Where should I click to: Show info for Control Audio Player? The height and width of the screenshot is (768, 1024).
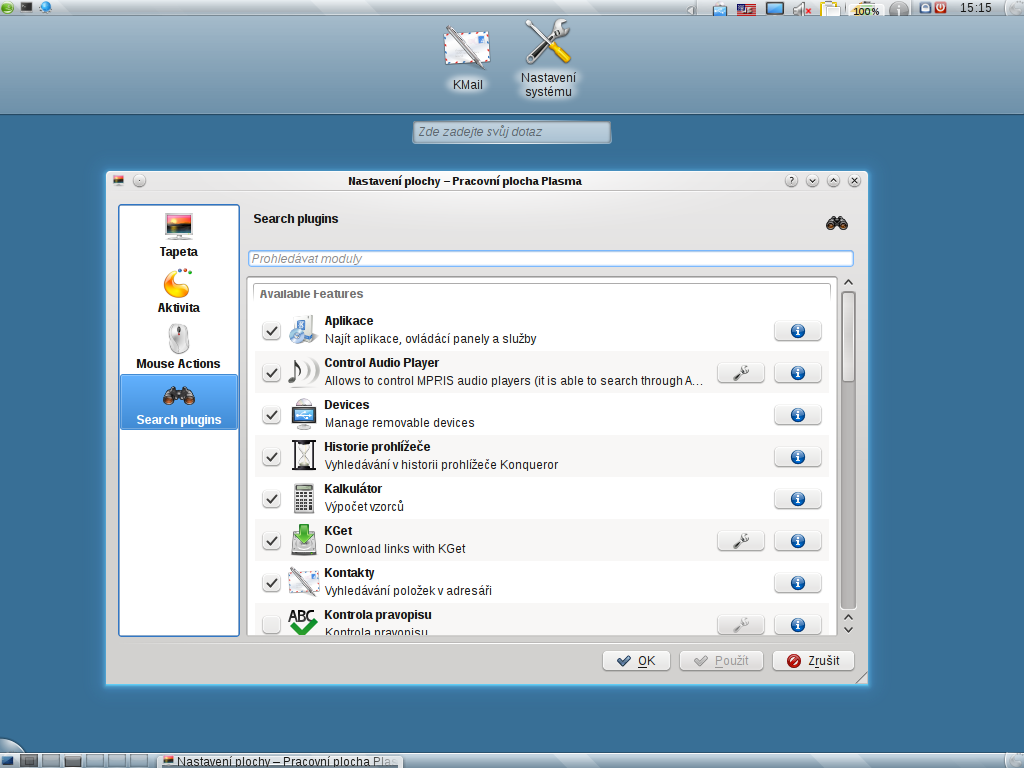(797, 373)
